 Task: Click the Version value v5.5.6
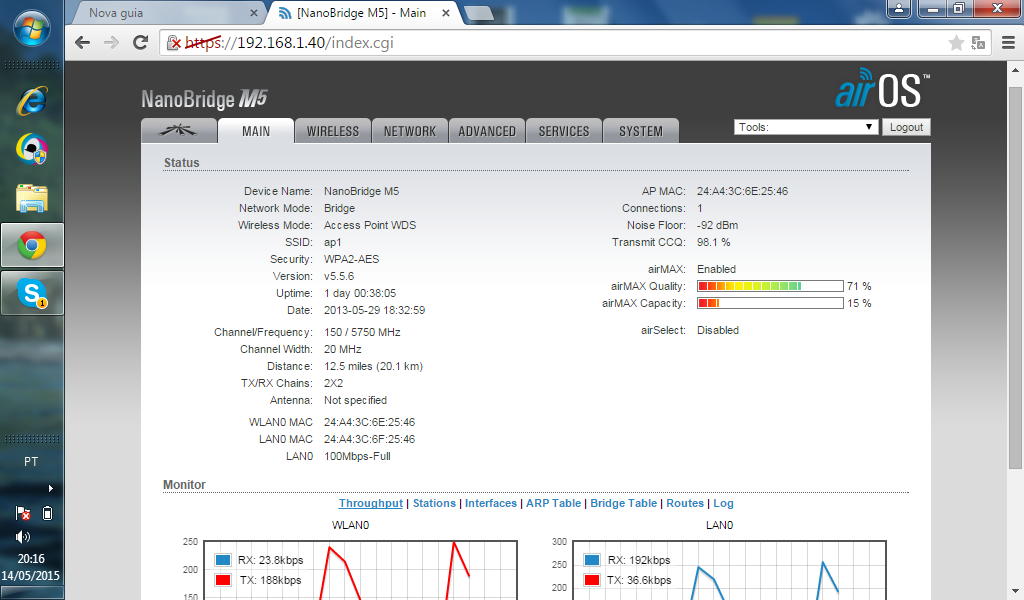(x=339, y=276)
